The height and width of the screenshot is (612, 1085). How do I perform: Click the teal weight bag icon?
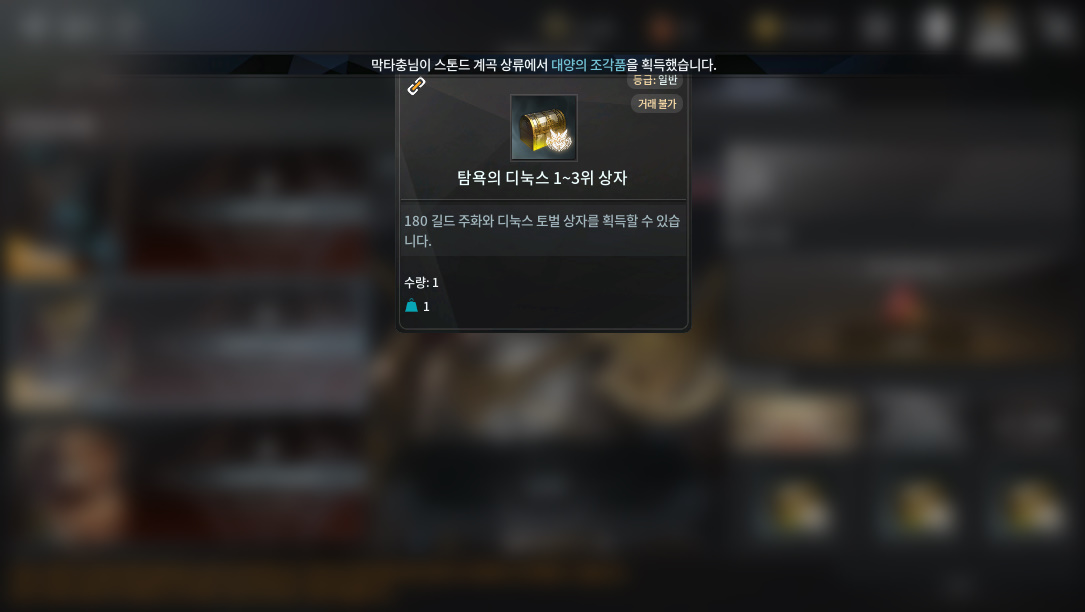coord(411,306)
